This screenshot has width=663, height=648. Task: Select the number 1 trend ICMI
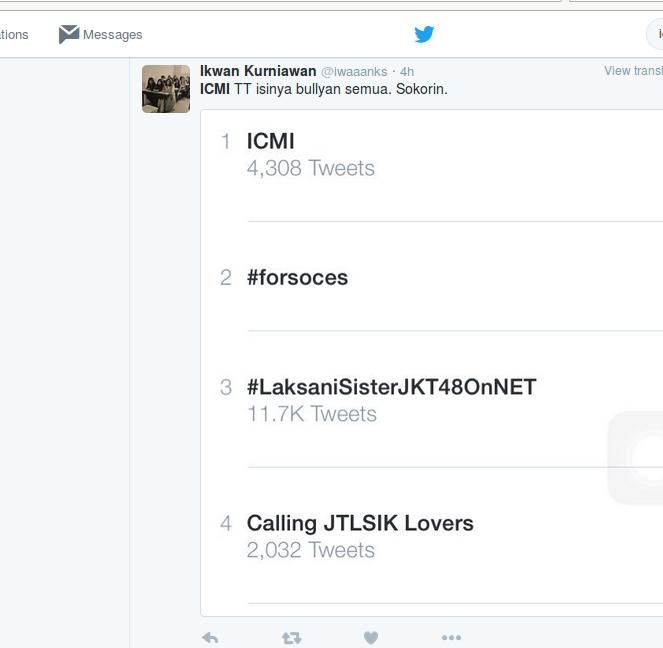[x=270, y=141]
